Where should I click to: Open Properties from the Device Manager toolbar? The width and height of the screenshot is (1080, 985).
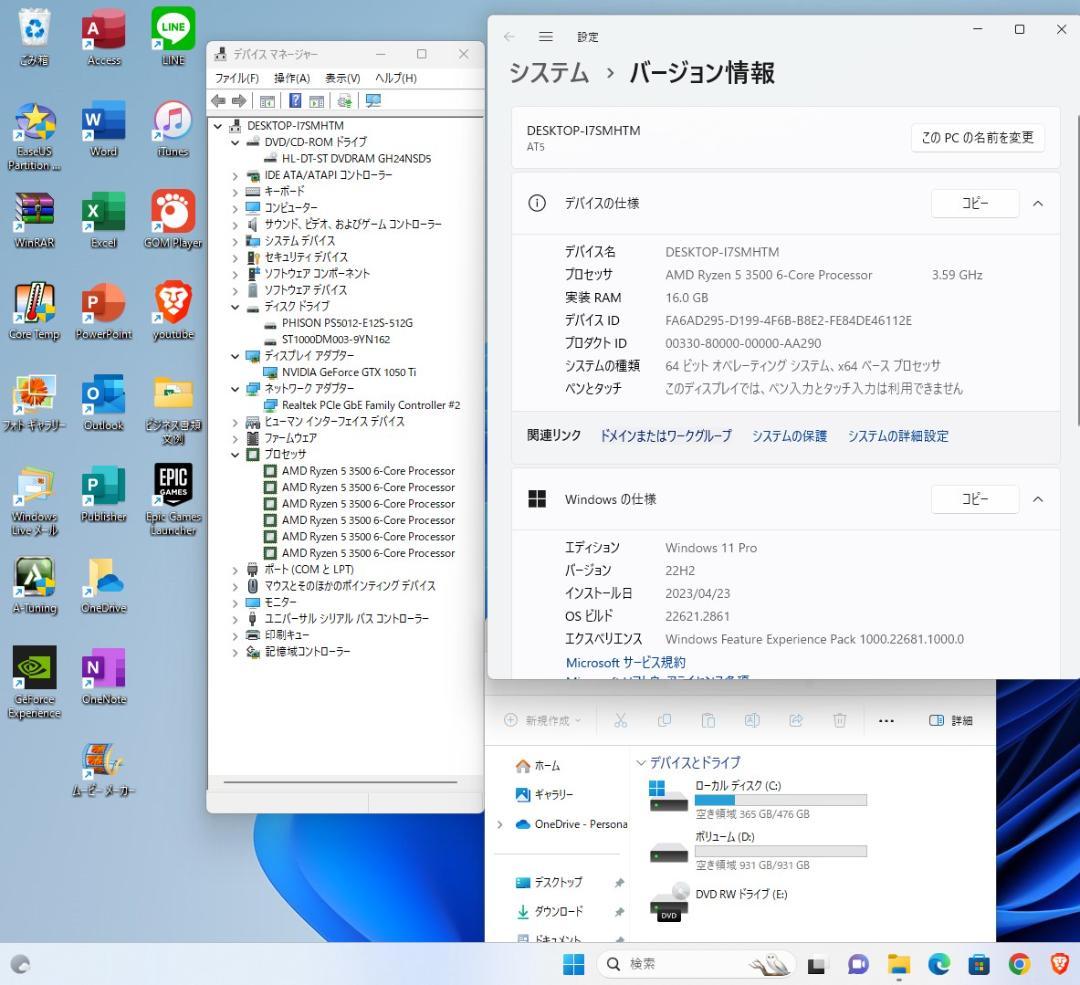[266, 101]
